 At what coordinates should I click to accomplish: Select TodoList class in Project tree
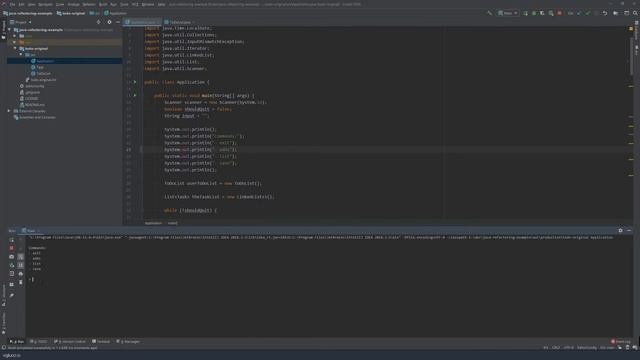[x=43, y=73]
